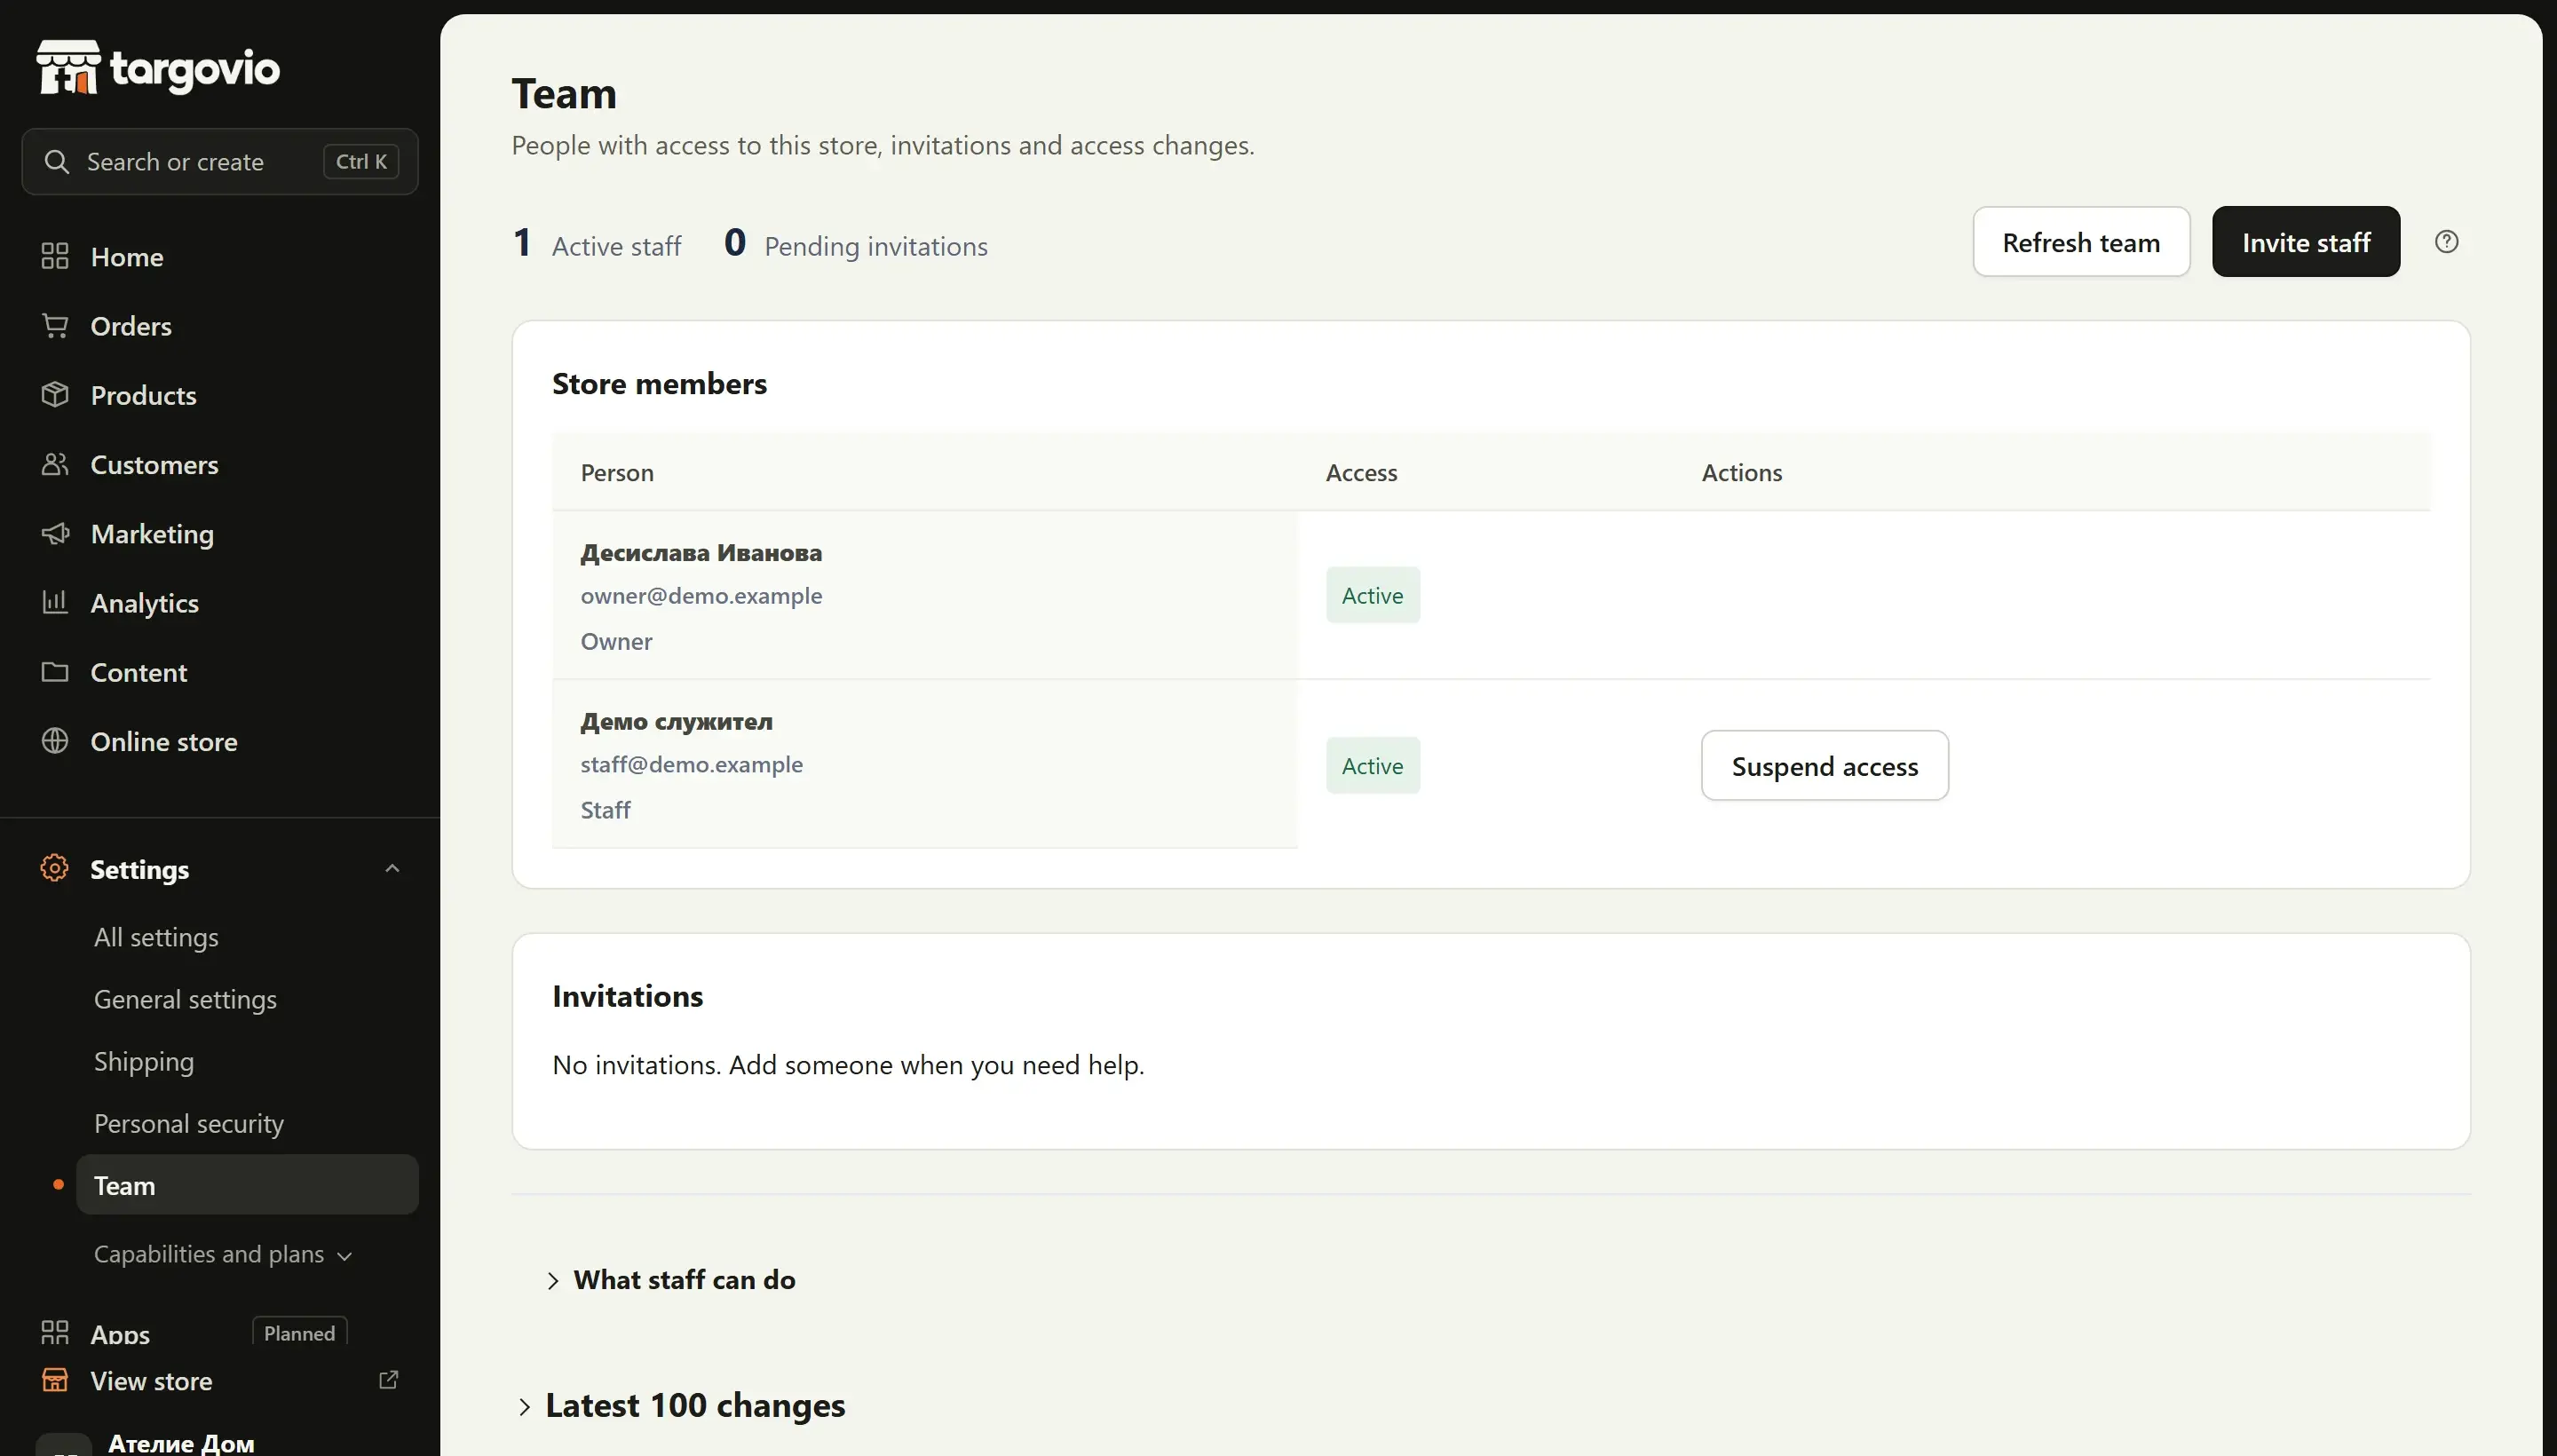This screenshot has height=1456, width=2557.
Task: Open the Analytics section
Action: coord(144,603)
